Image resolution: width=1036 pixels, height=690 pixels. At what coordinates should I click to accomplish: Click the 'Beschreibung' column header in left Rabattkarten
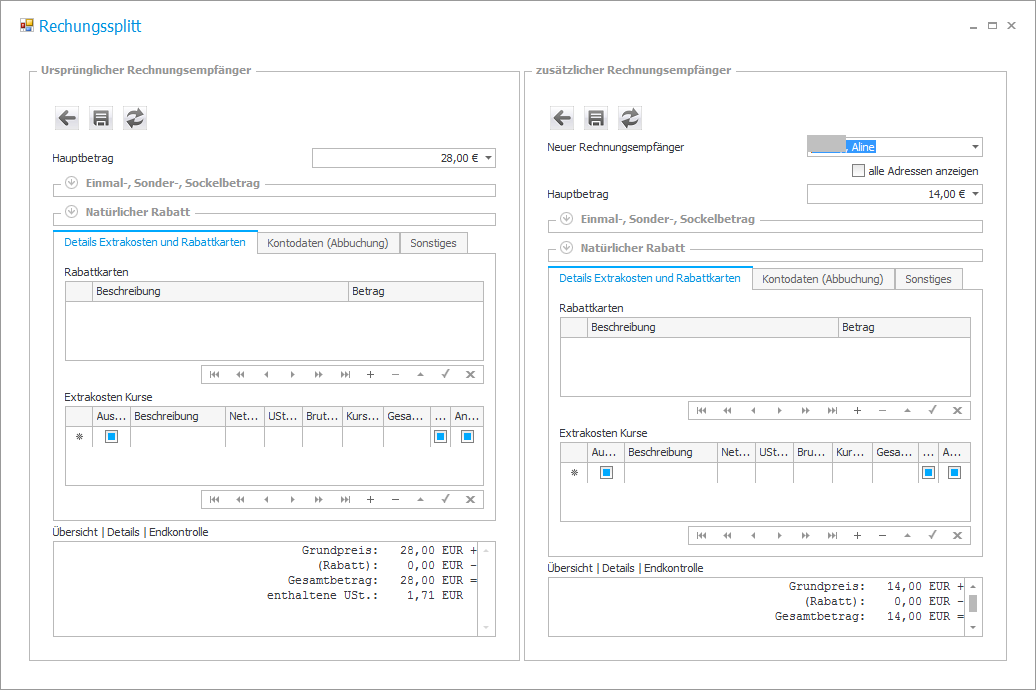[x=220, y=292]
